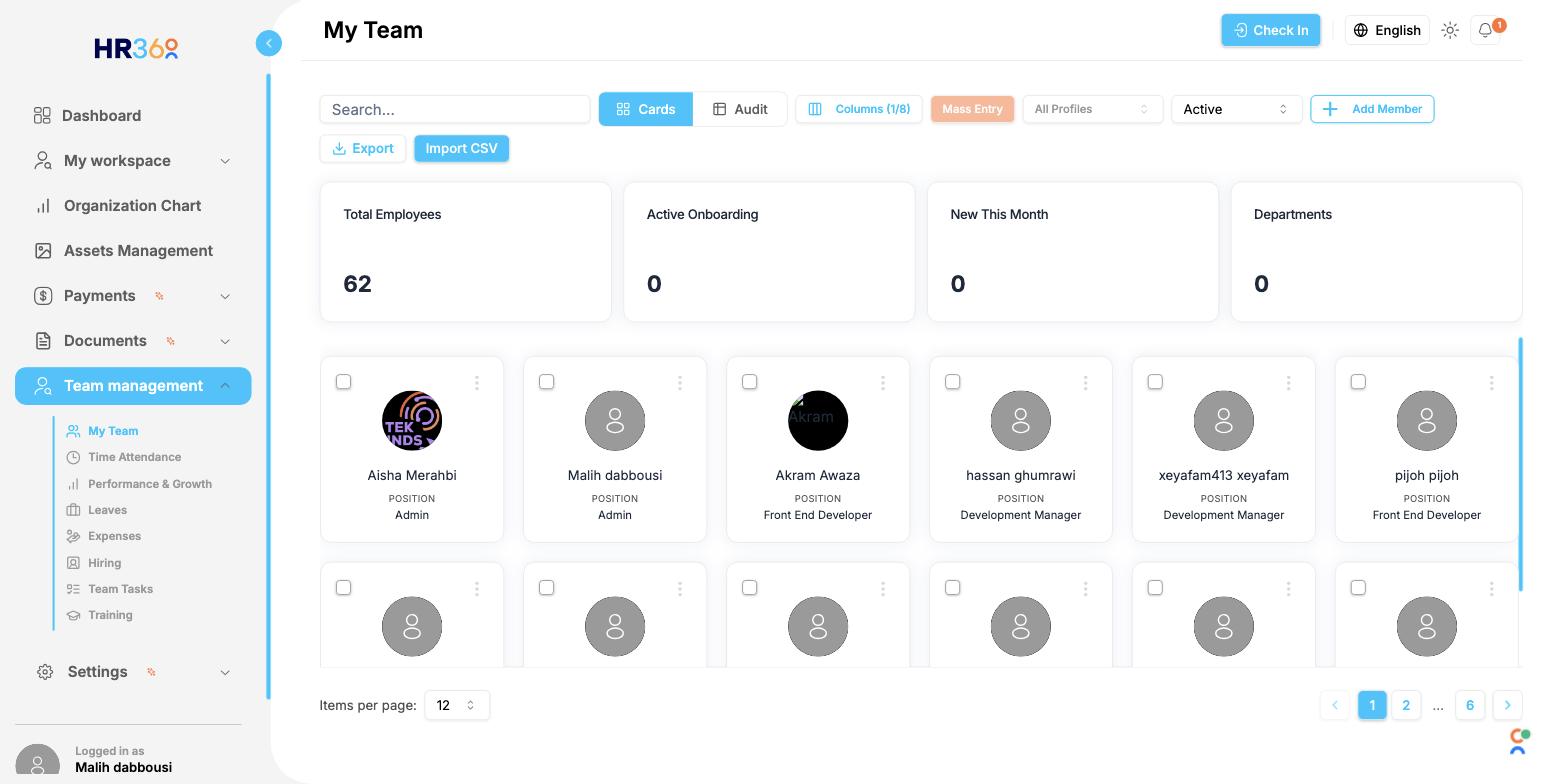Viewport: 1553px width, 784px height.
Task: Open the English language selector
Action: click(1387, 30)
